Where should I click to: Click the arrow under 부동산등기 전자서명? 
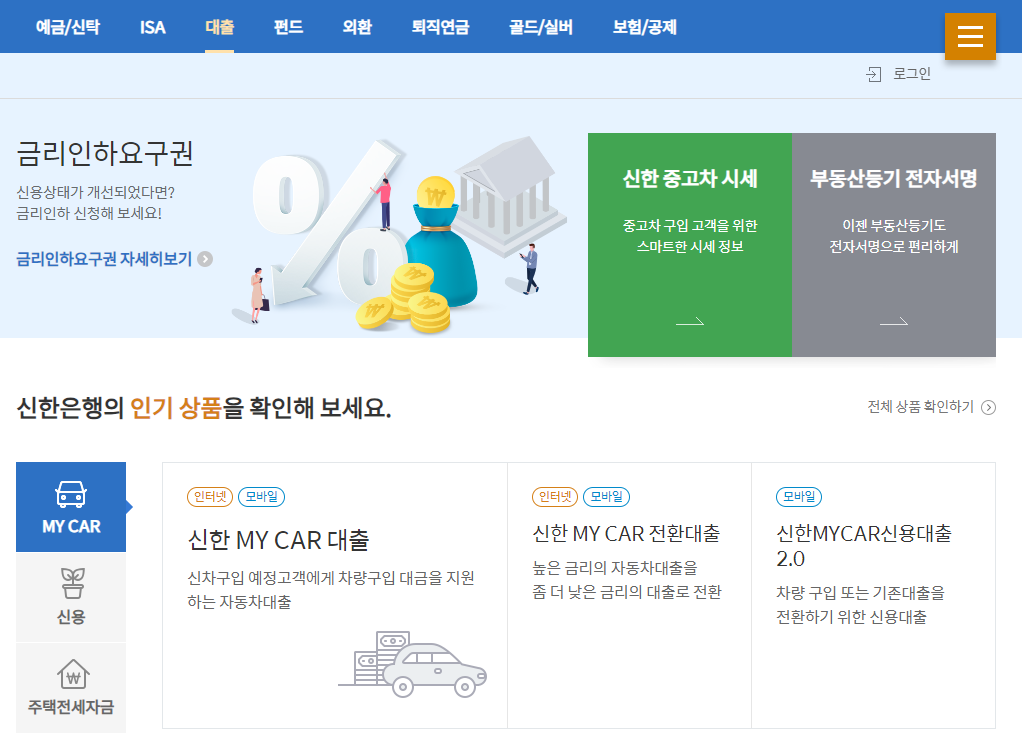click(x=894, y=321)
